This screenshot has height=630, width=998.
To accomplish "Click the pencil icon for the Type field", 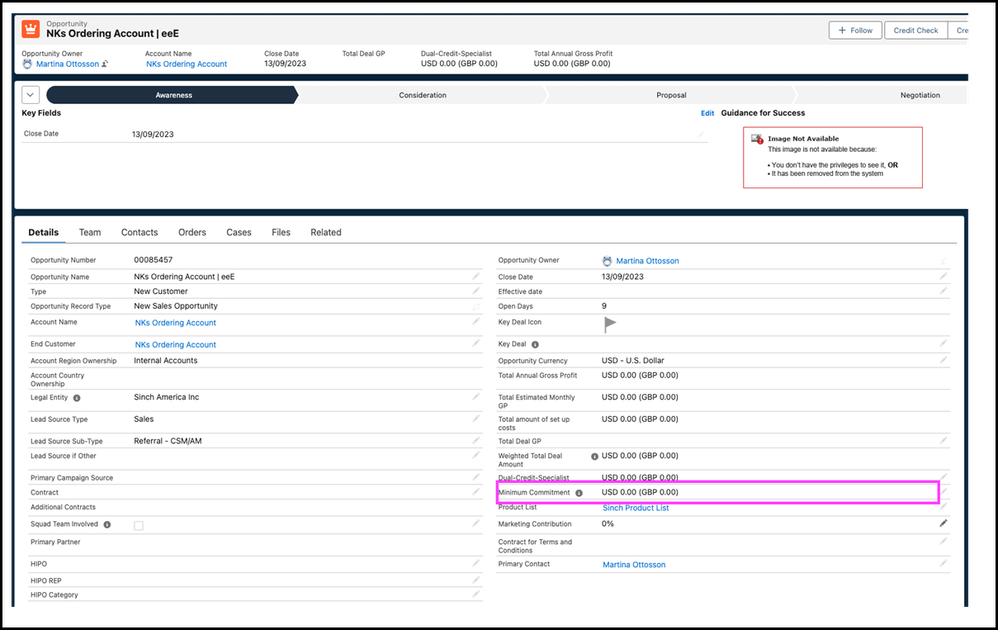I will [475, 291].
